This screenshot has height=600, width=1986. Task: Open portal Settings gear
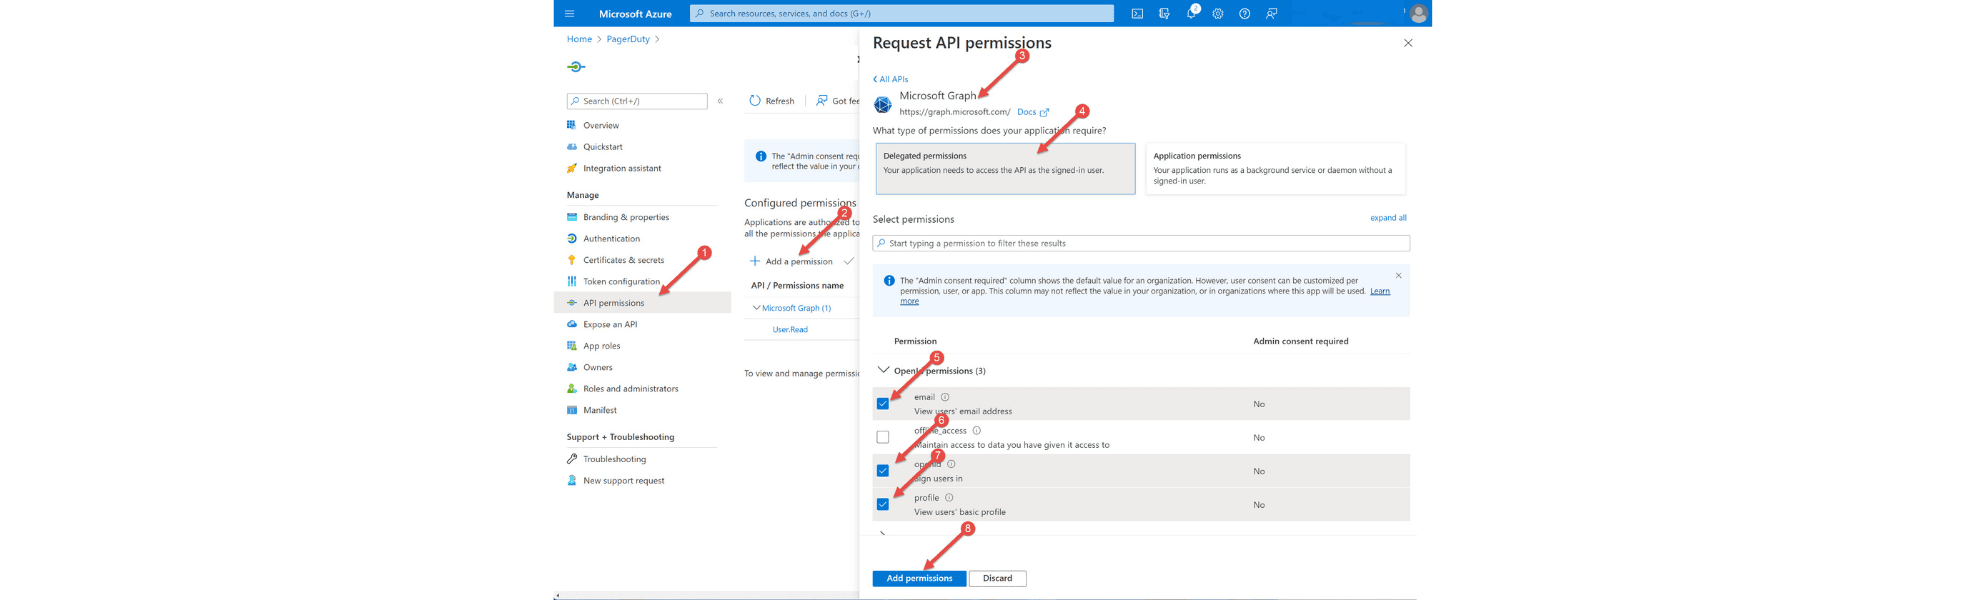1218,14
